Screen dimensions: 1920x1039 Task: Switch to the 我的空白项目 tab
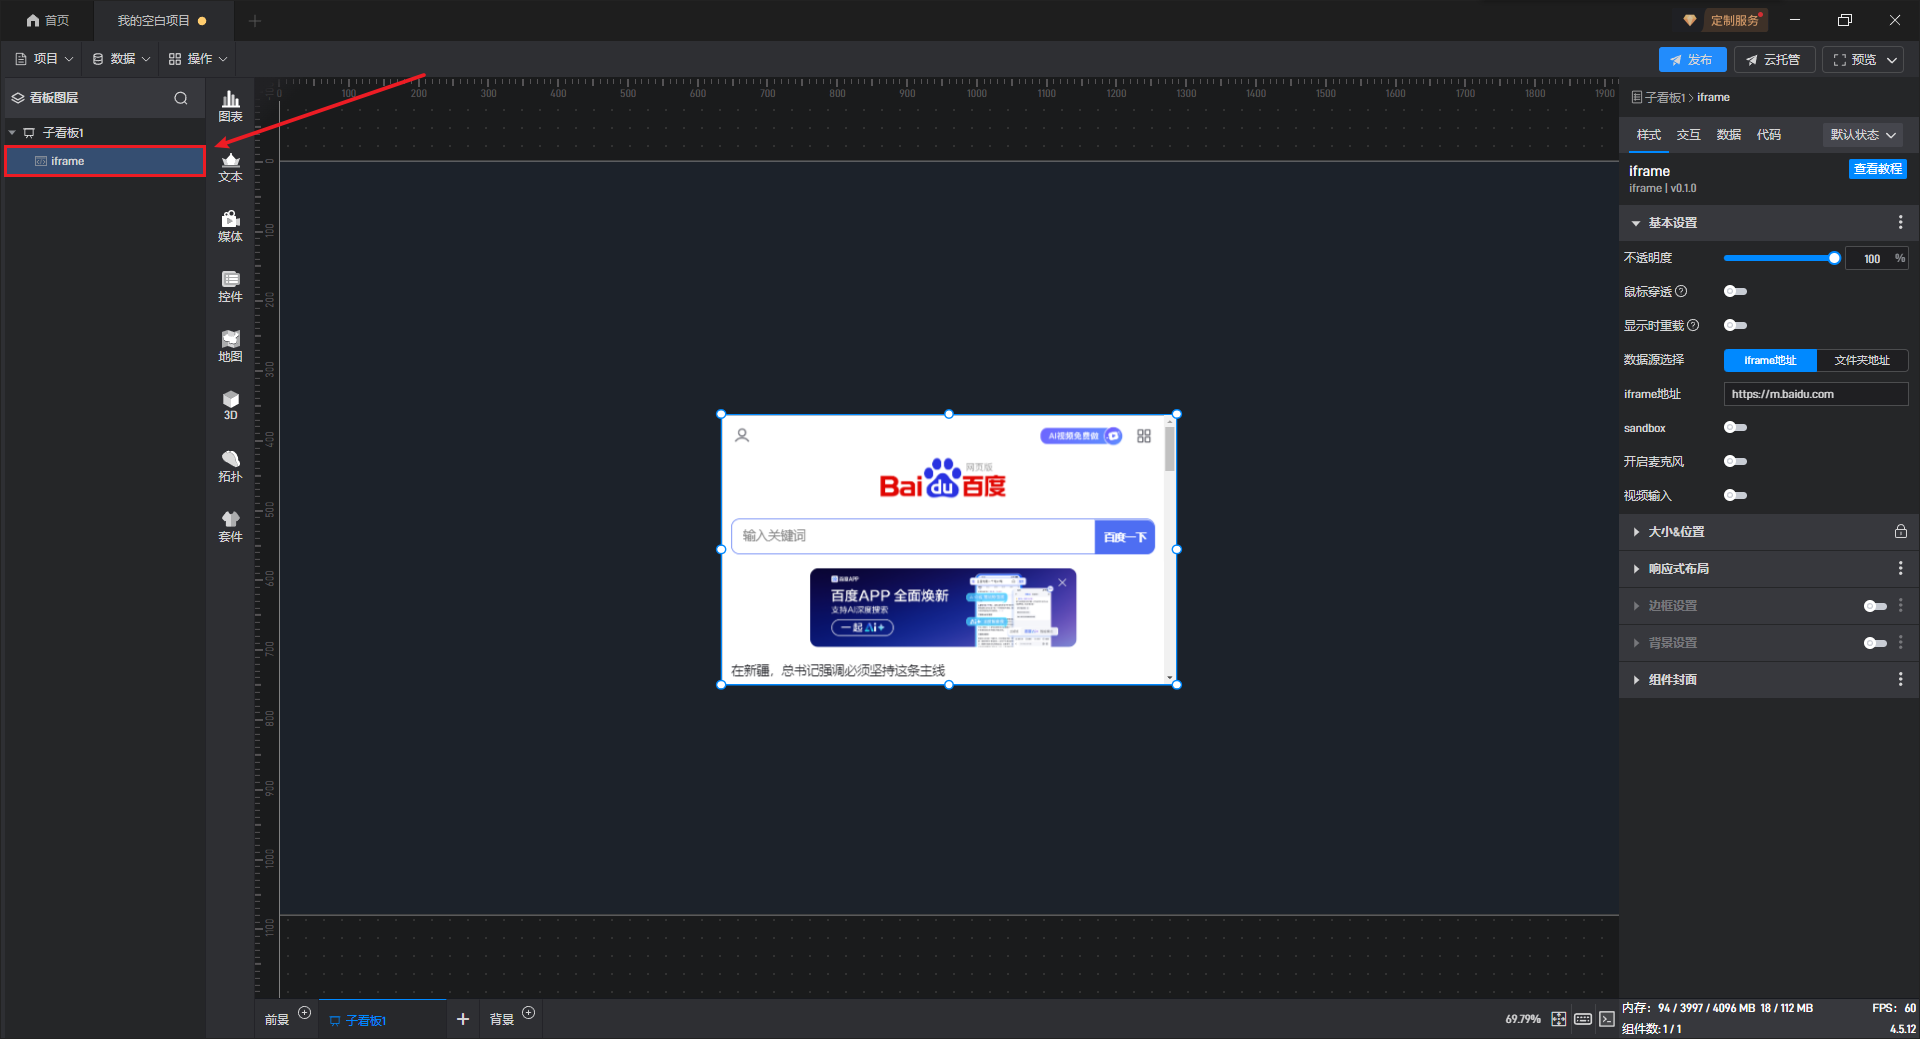163,20
